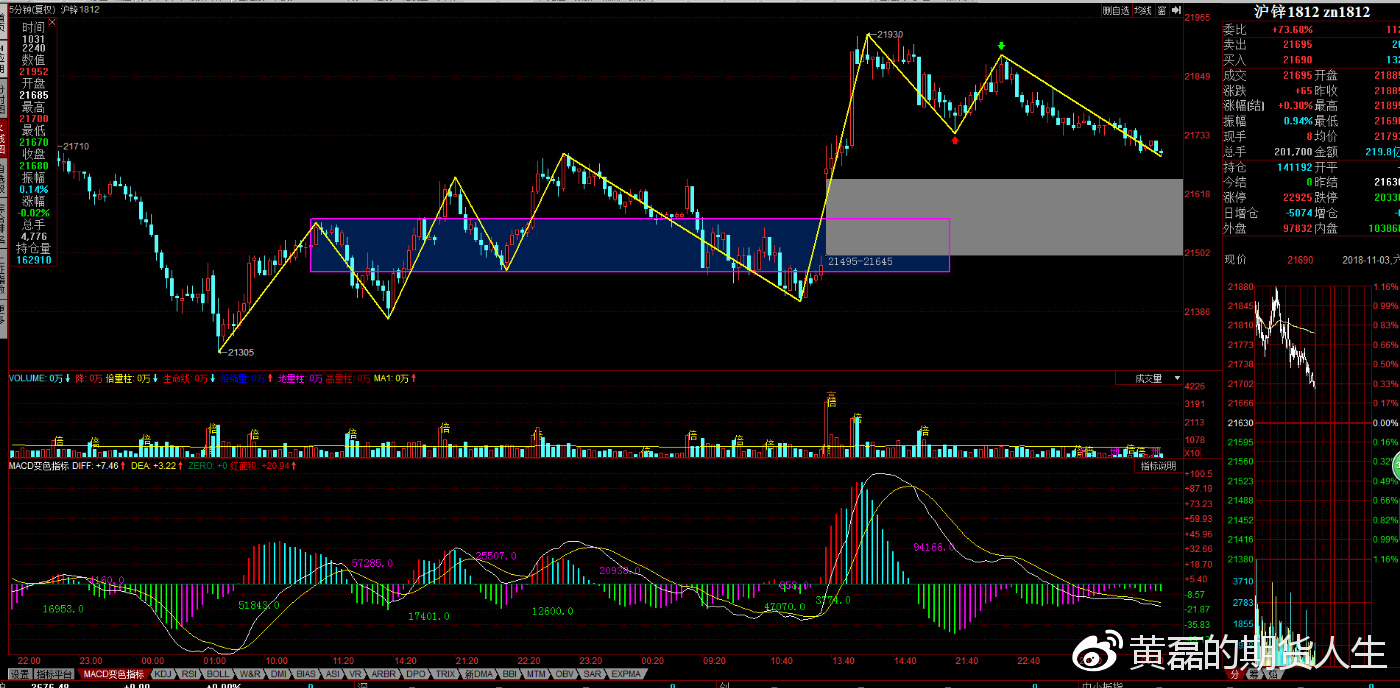
Task: Open the 指标说明 indicator description button
Action: pos(1158,466)
